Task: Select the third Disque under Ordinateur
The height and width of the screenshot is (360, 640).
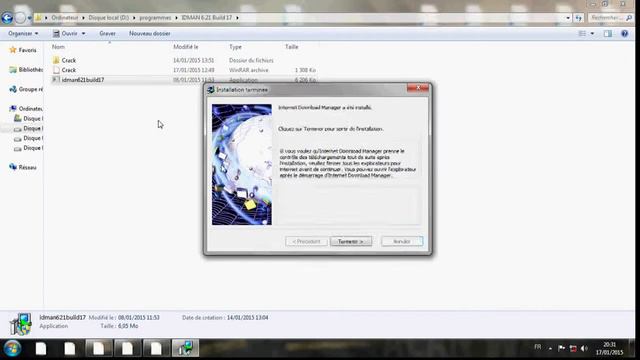Action: 33,138
